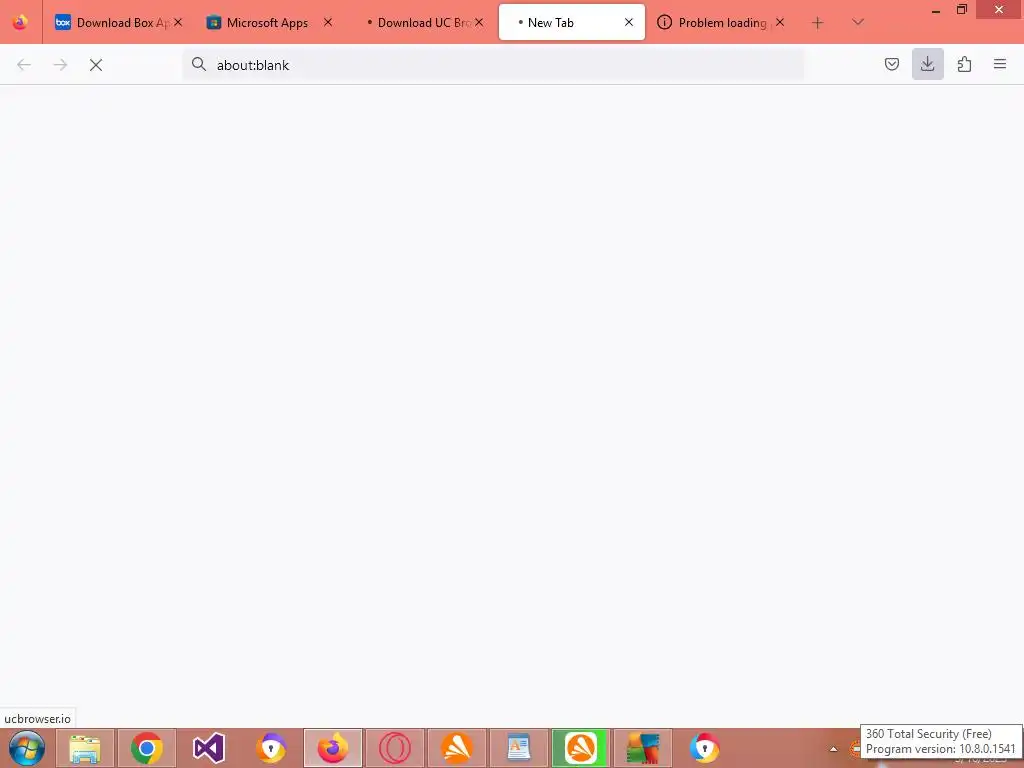Close the Download Box Apps tab

coord(178,22)
